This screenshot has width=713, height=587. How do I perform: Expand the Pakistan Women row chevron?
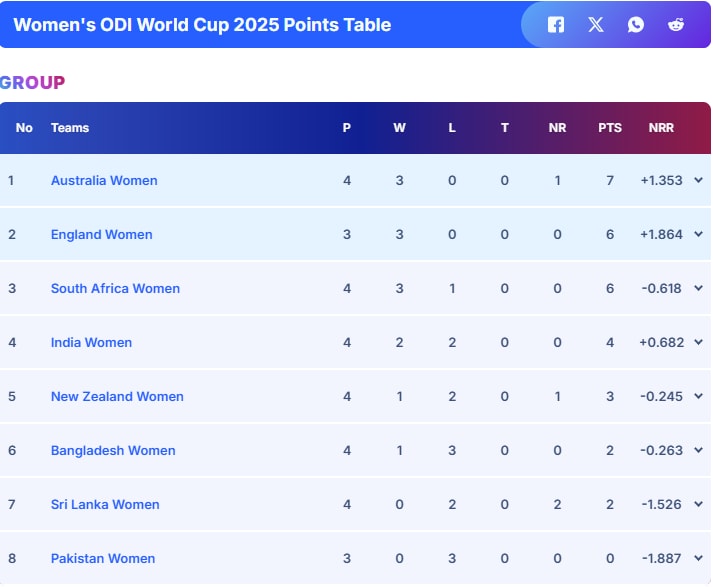[698, 558]
